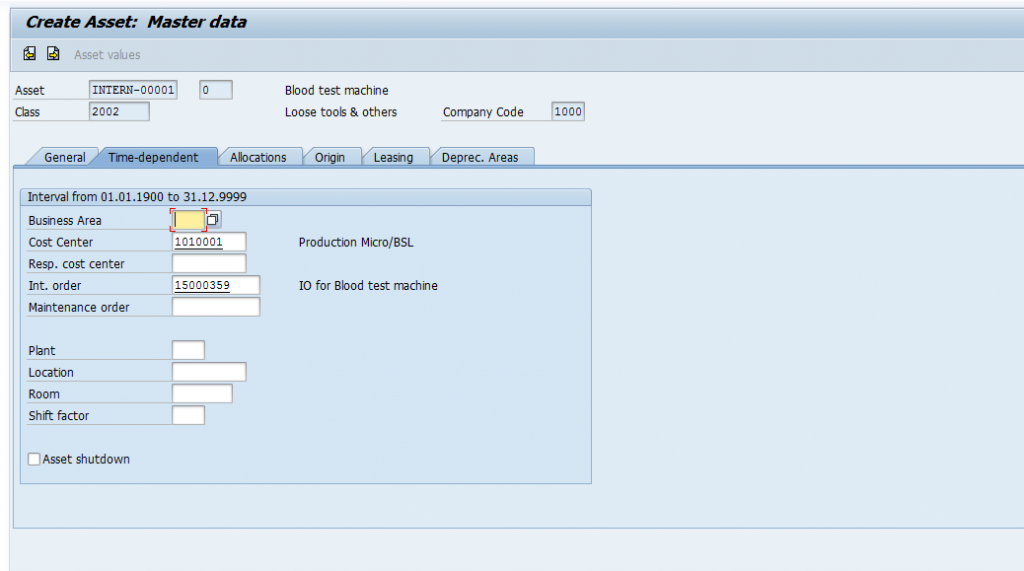Click the asset subnumber field 0
The image size is (1024, 571).
[216, 90]
